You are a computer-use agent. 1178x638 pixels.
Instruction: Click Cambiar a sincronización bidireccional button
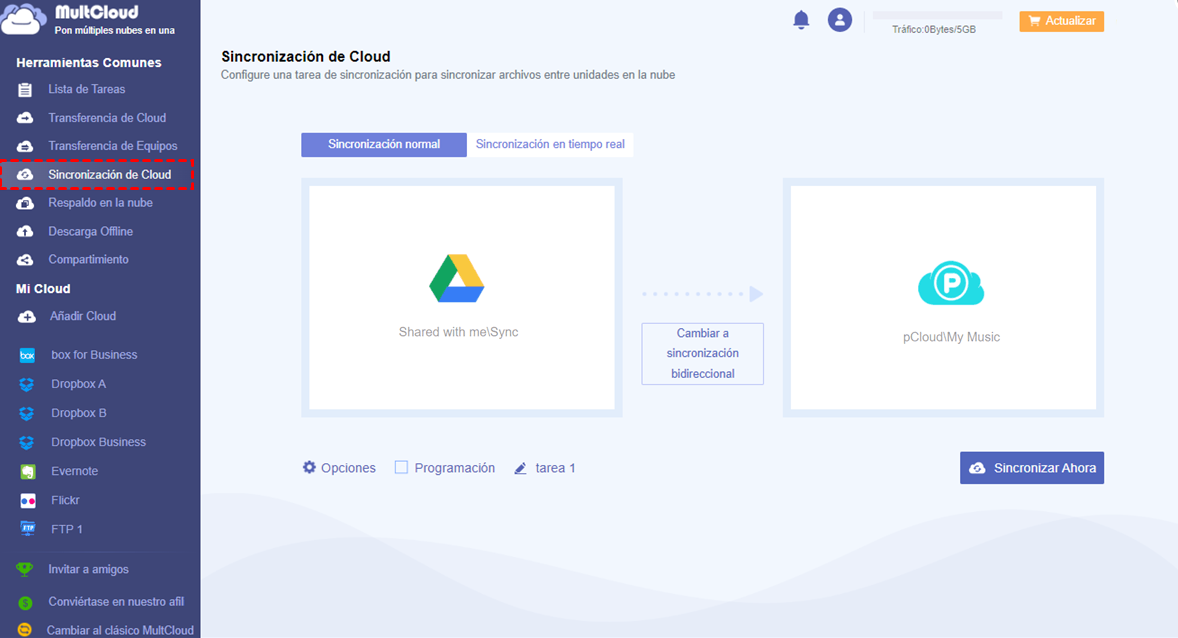(x=702, y=354)
